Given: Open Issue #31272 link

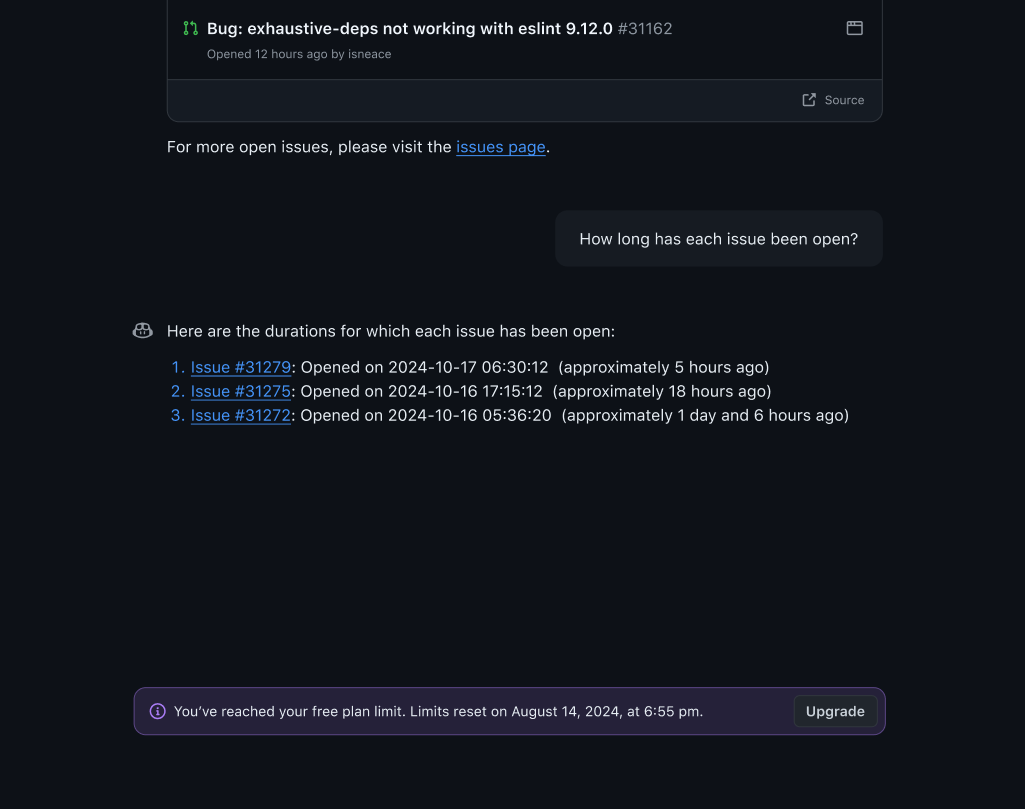Looking at the screenshot, I should point(240,415).
